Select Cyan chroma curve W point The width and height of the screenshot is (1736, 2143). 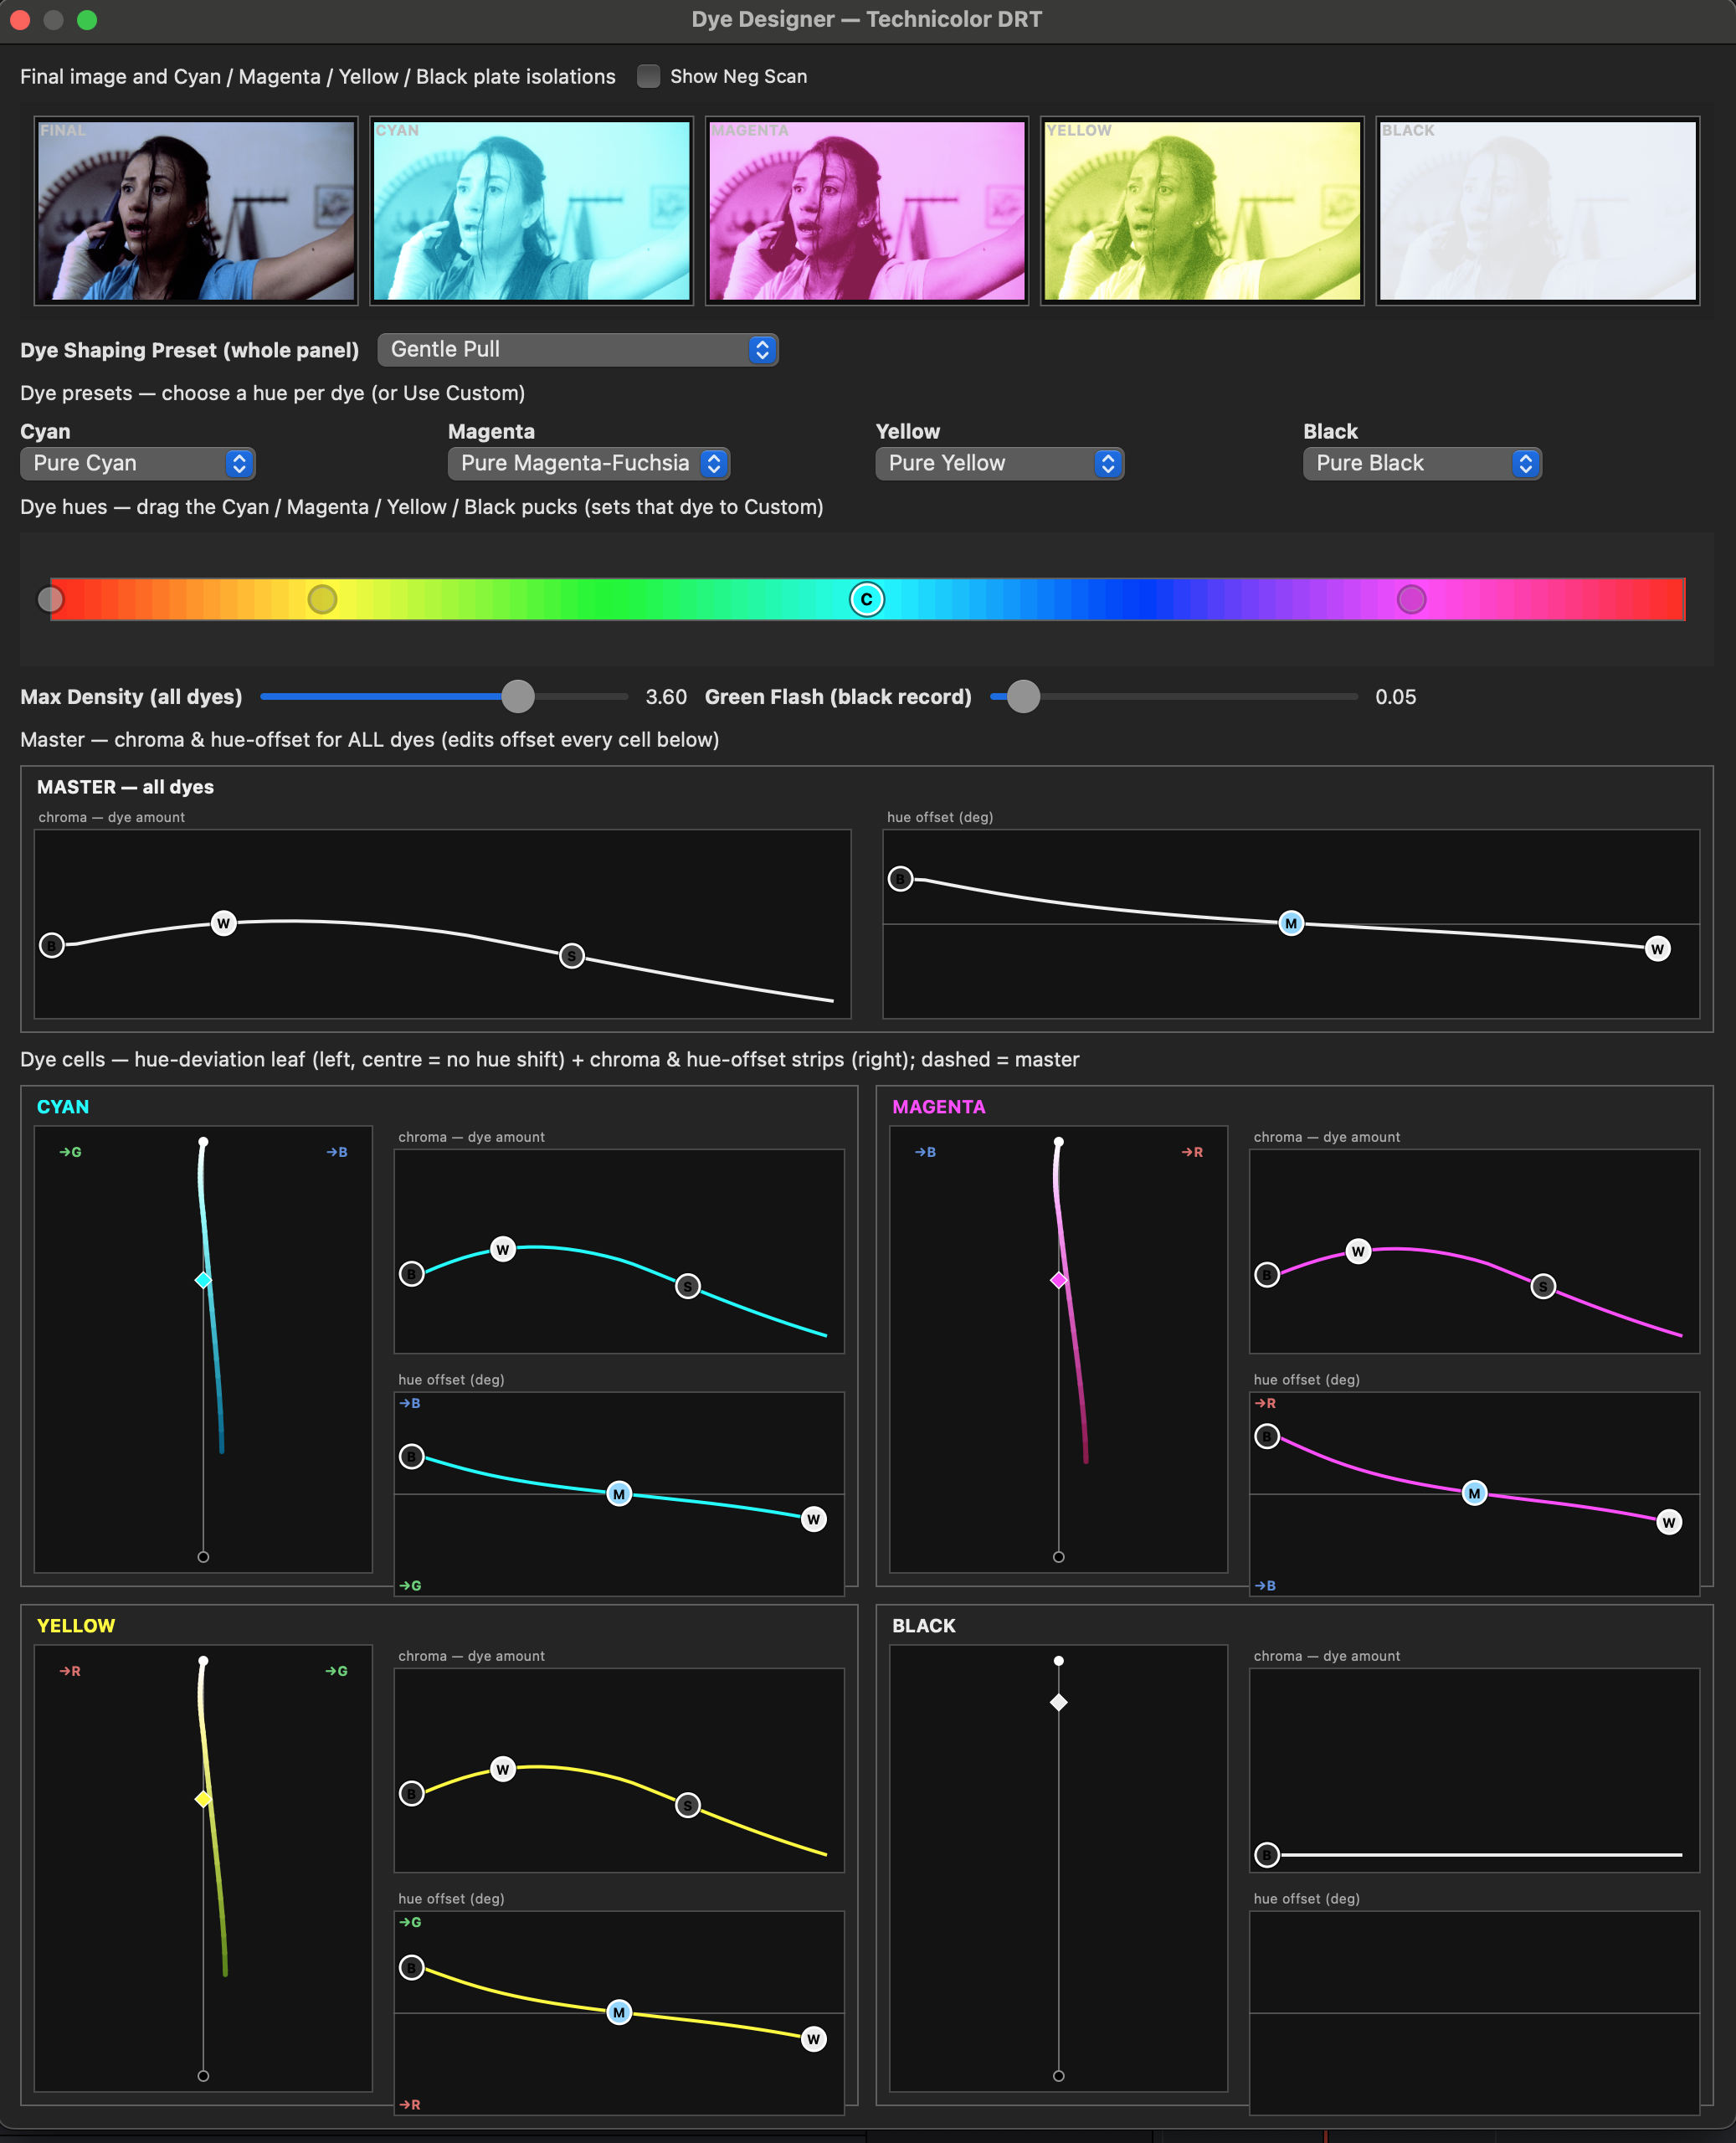pyautogui.click(x=503, y=1249)
